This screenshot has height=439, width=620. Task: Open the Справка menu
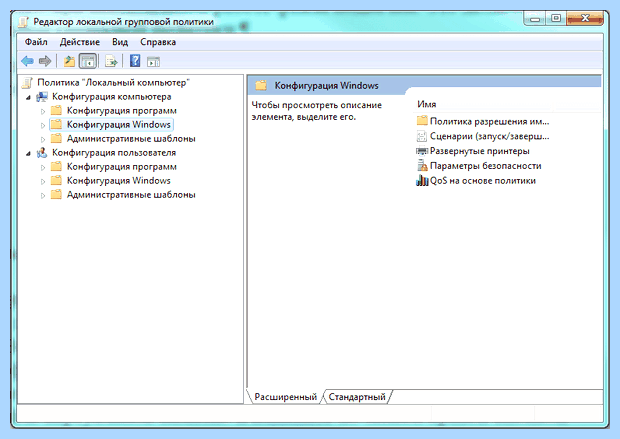(158, 42)
